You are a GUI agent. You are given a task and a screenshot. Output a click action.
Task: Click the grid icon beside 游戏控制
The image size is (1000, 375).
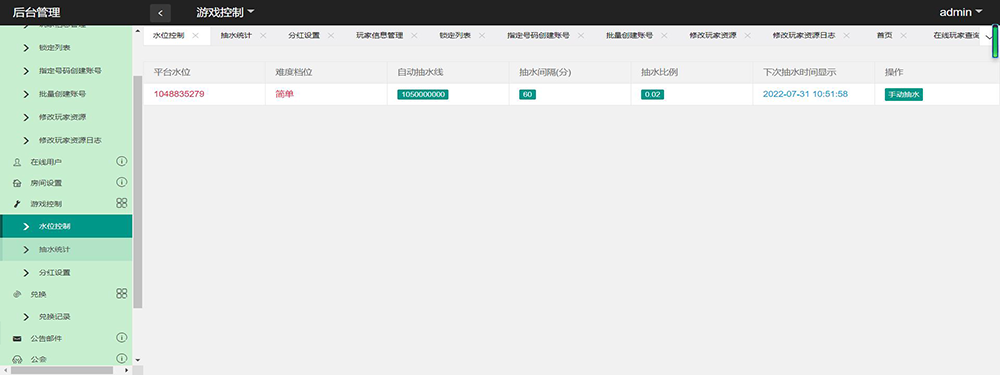tap(121, 203)
